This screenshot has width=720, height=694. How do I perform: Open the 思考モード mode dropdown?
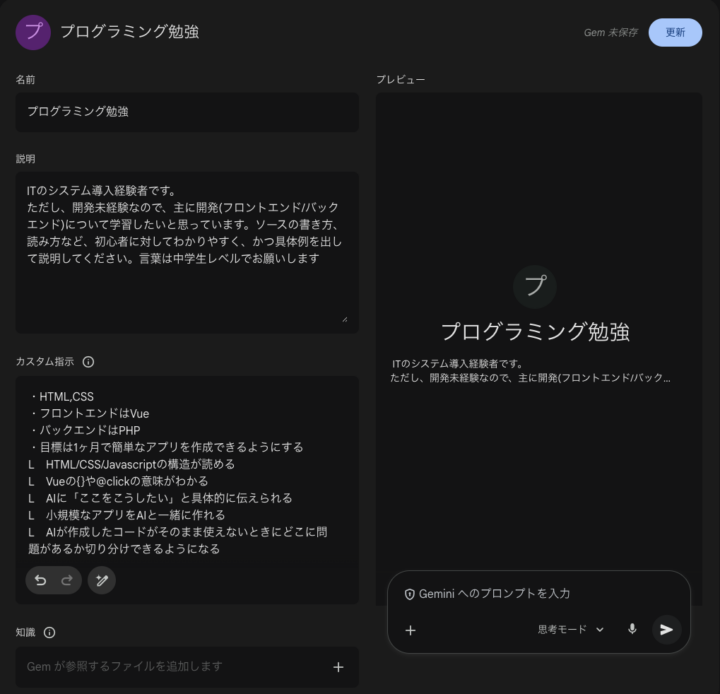(x=571, y=629)
